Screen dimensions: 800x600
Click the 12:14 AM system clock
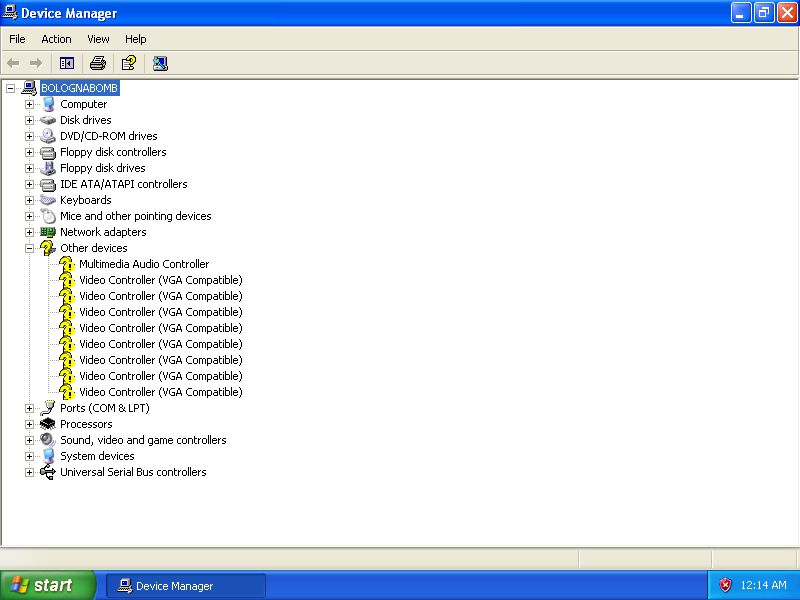(763, 585)
